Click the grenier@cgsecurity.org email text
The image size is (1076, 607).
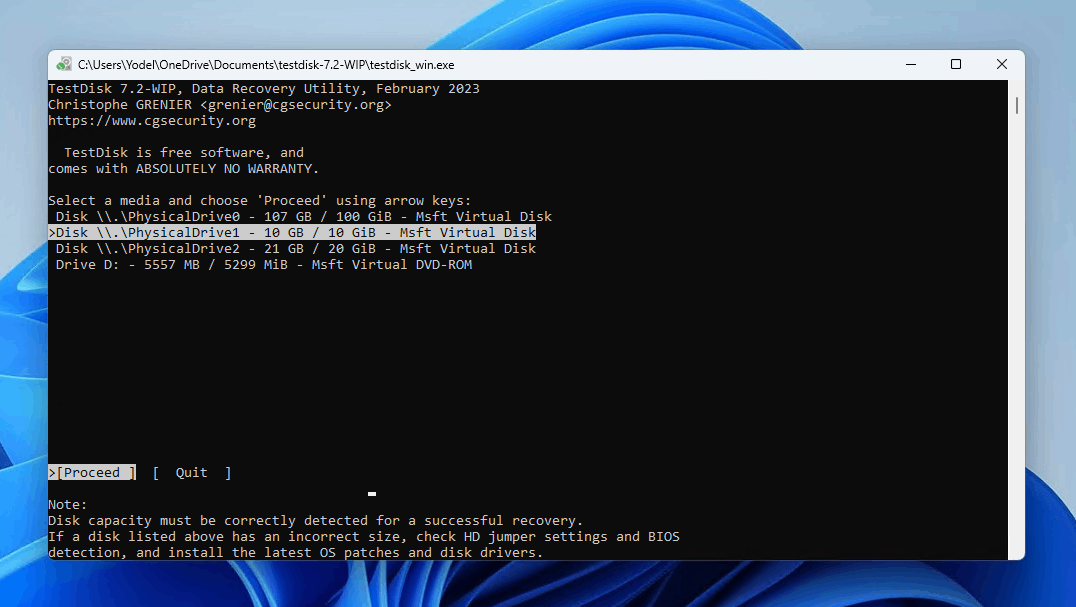[x=296, y=105]
